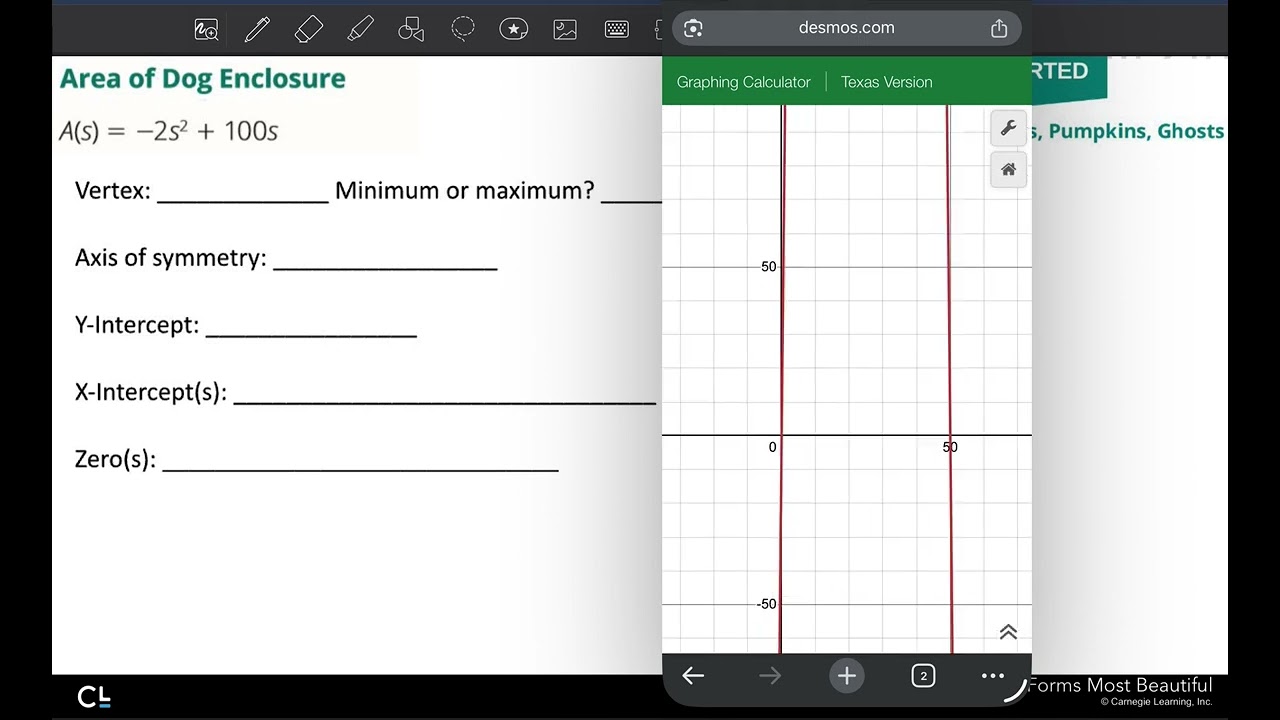This screenshot has width=1280, height=720.
Task: Select the keyboard text tool
Action: [x=616, y=30]
